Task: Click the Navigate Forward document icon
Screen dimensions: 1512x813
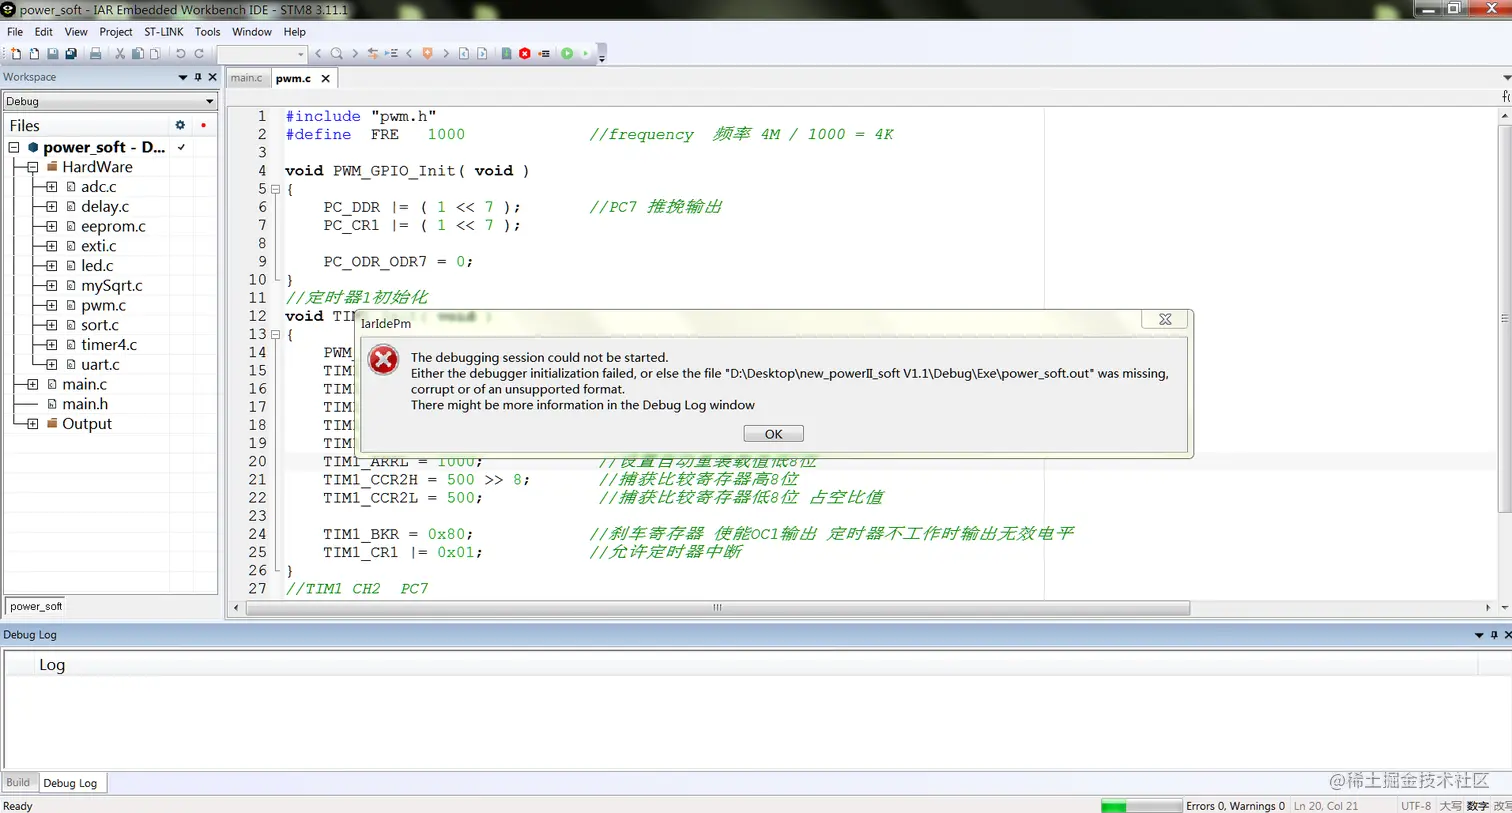Action: coord(482,54)
